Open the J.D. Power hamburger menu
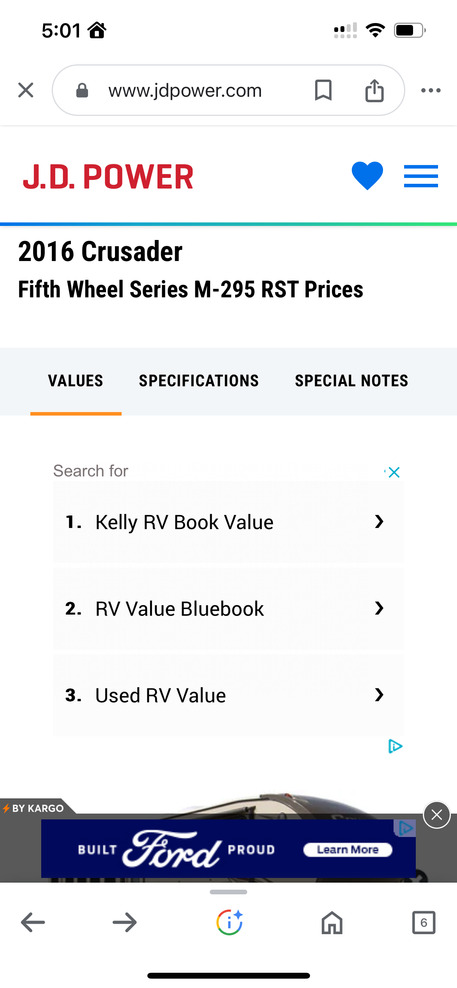The height and width of the screenshot is (988, 457). 420,176
